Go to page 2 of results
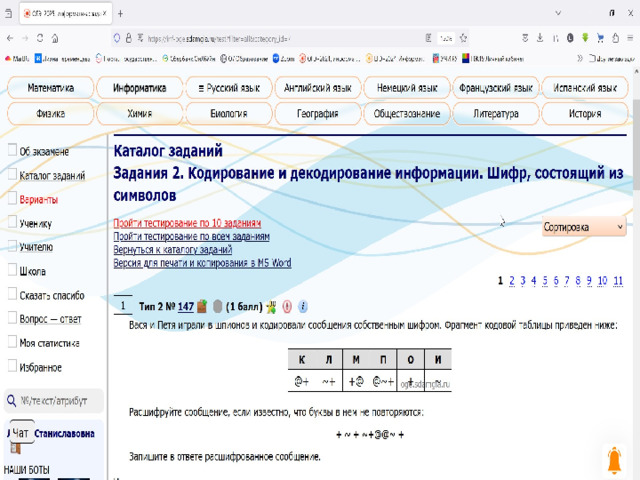Screen dimensions: 640x480 pyautogui.click(x=512, y=280)
